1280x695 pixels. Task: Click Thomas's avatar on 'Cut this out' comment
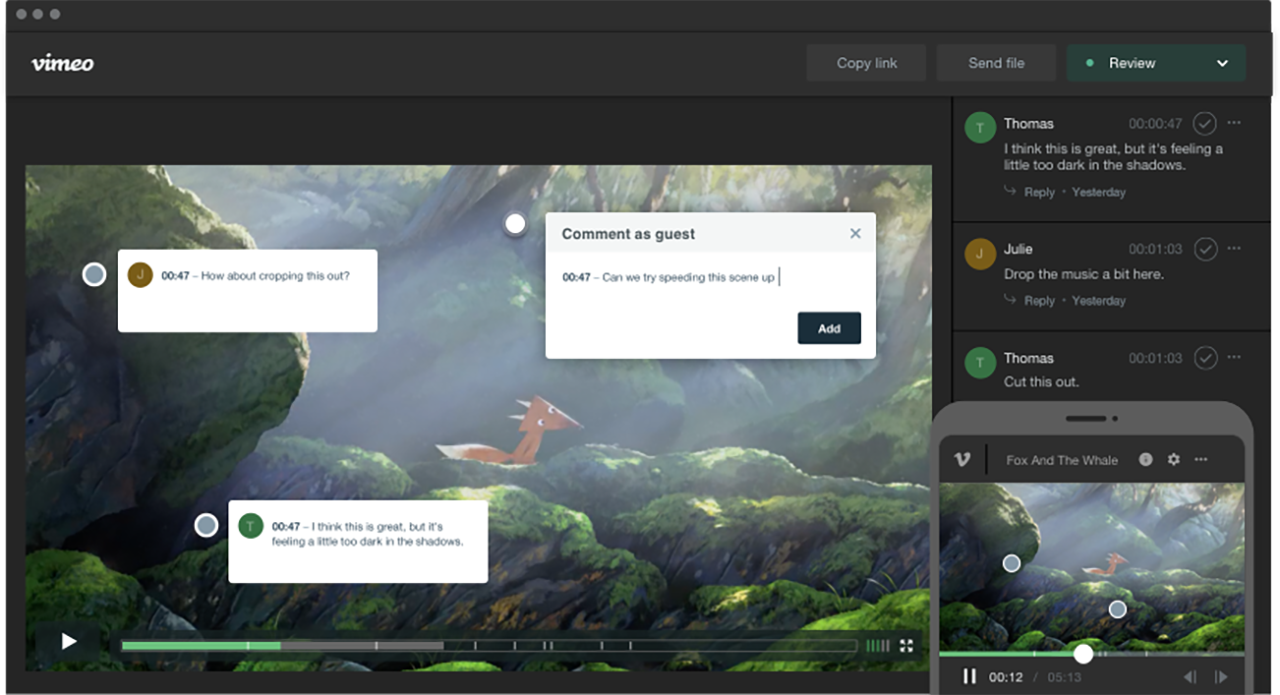980,362
